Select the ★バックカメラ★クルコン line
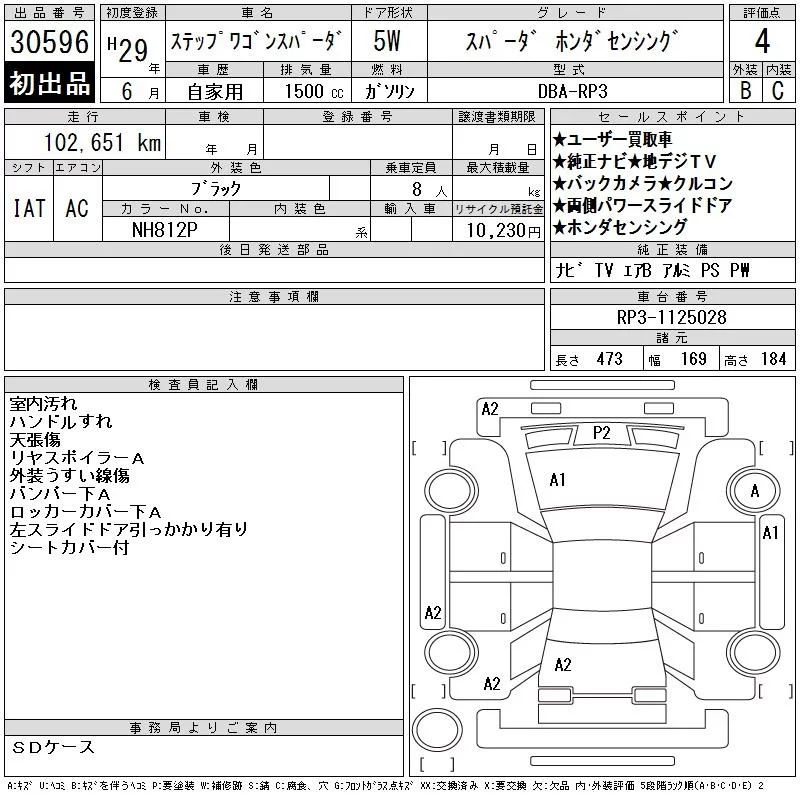 coord(643,183)
